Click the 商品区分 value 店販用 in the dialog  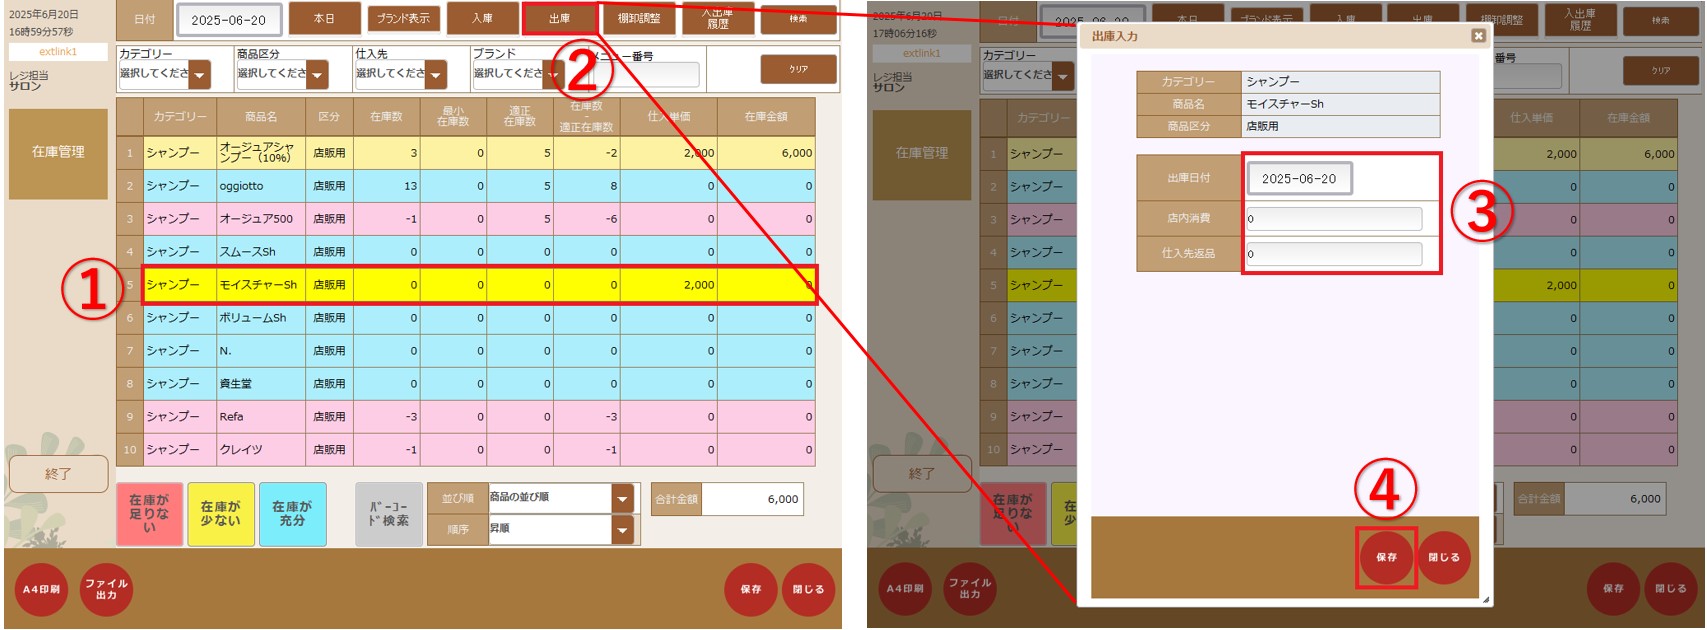[1340, 126]
